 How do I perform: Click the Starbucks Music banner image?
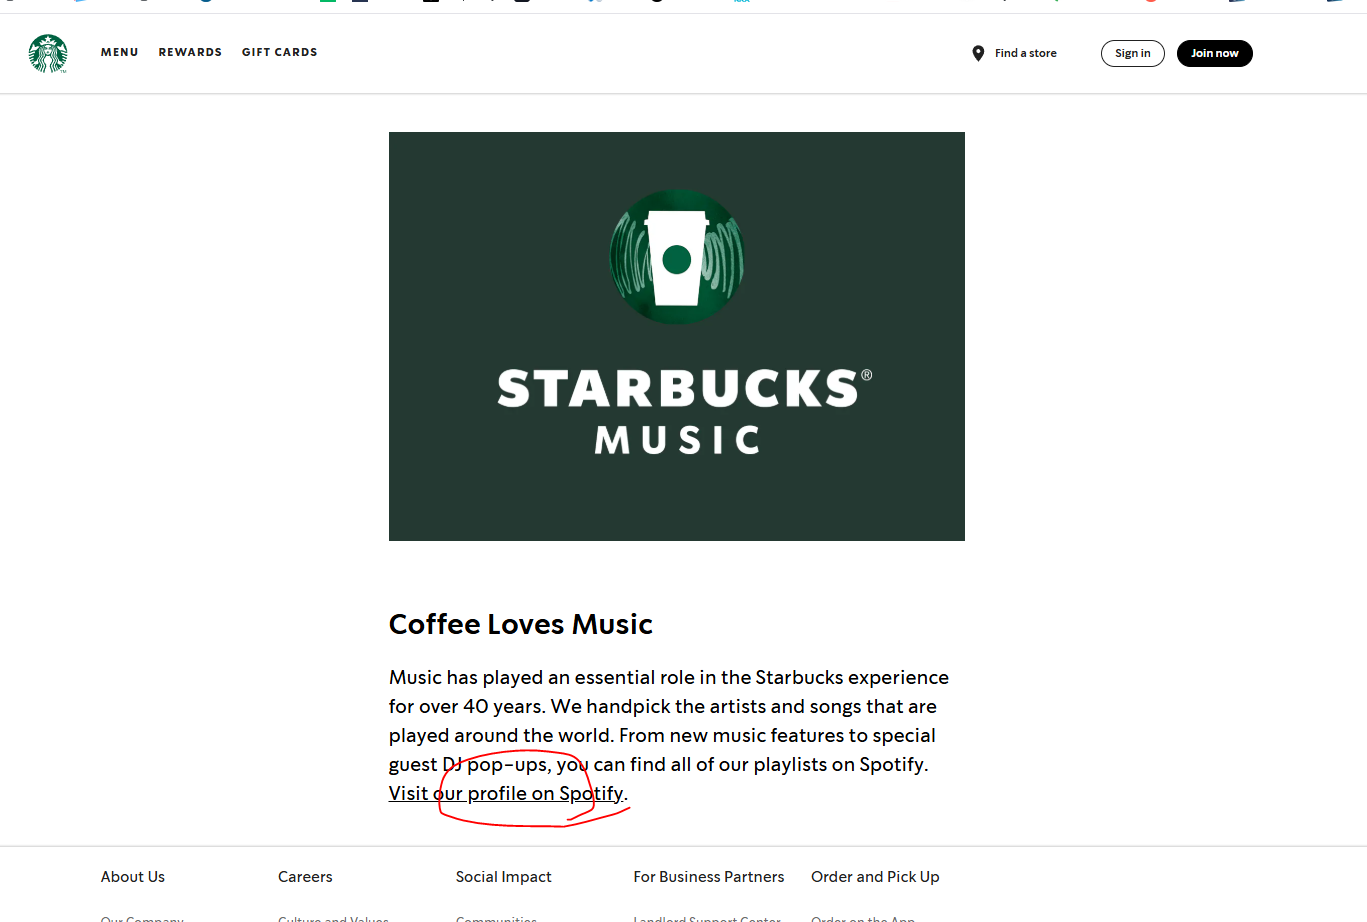[677, 336]
